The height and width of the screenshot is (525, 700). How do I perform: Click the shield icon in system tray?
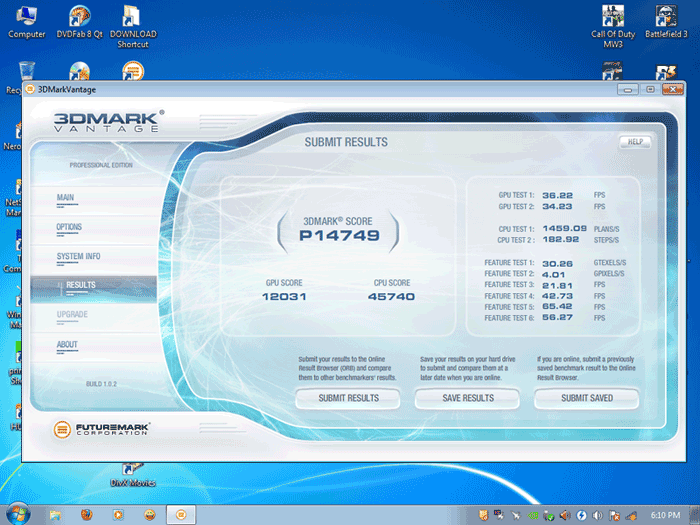[x=483, y=516]
